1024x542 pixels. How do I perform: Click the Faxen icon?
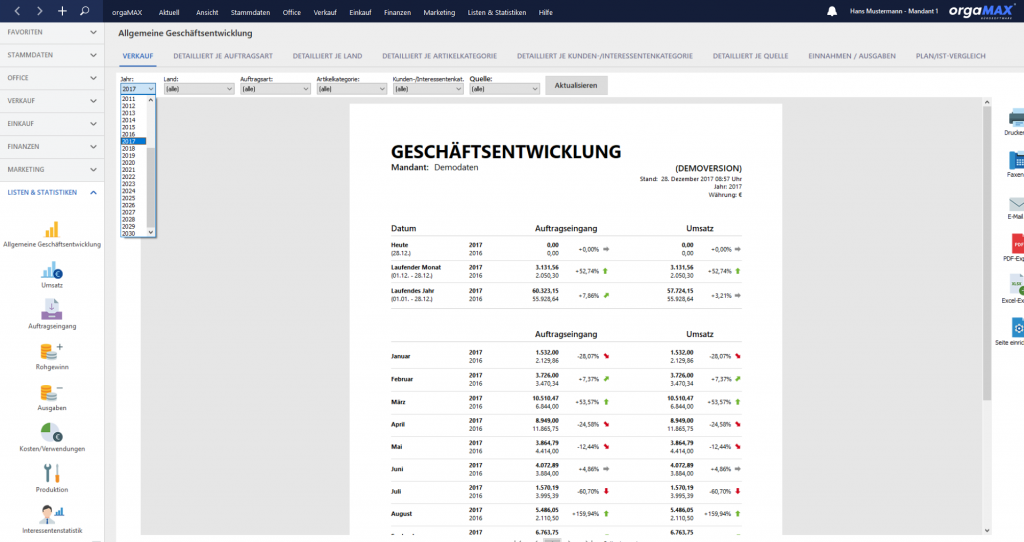1016,160
